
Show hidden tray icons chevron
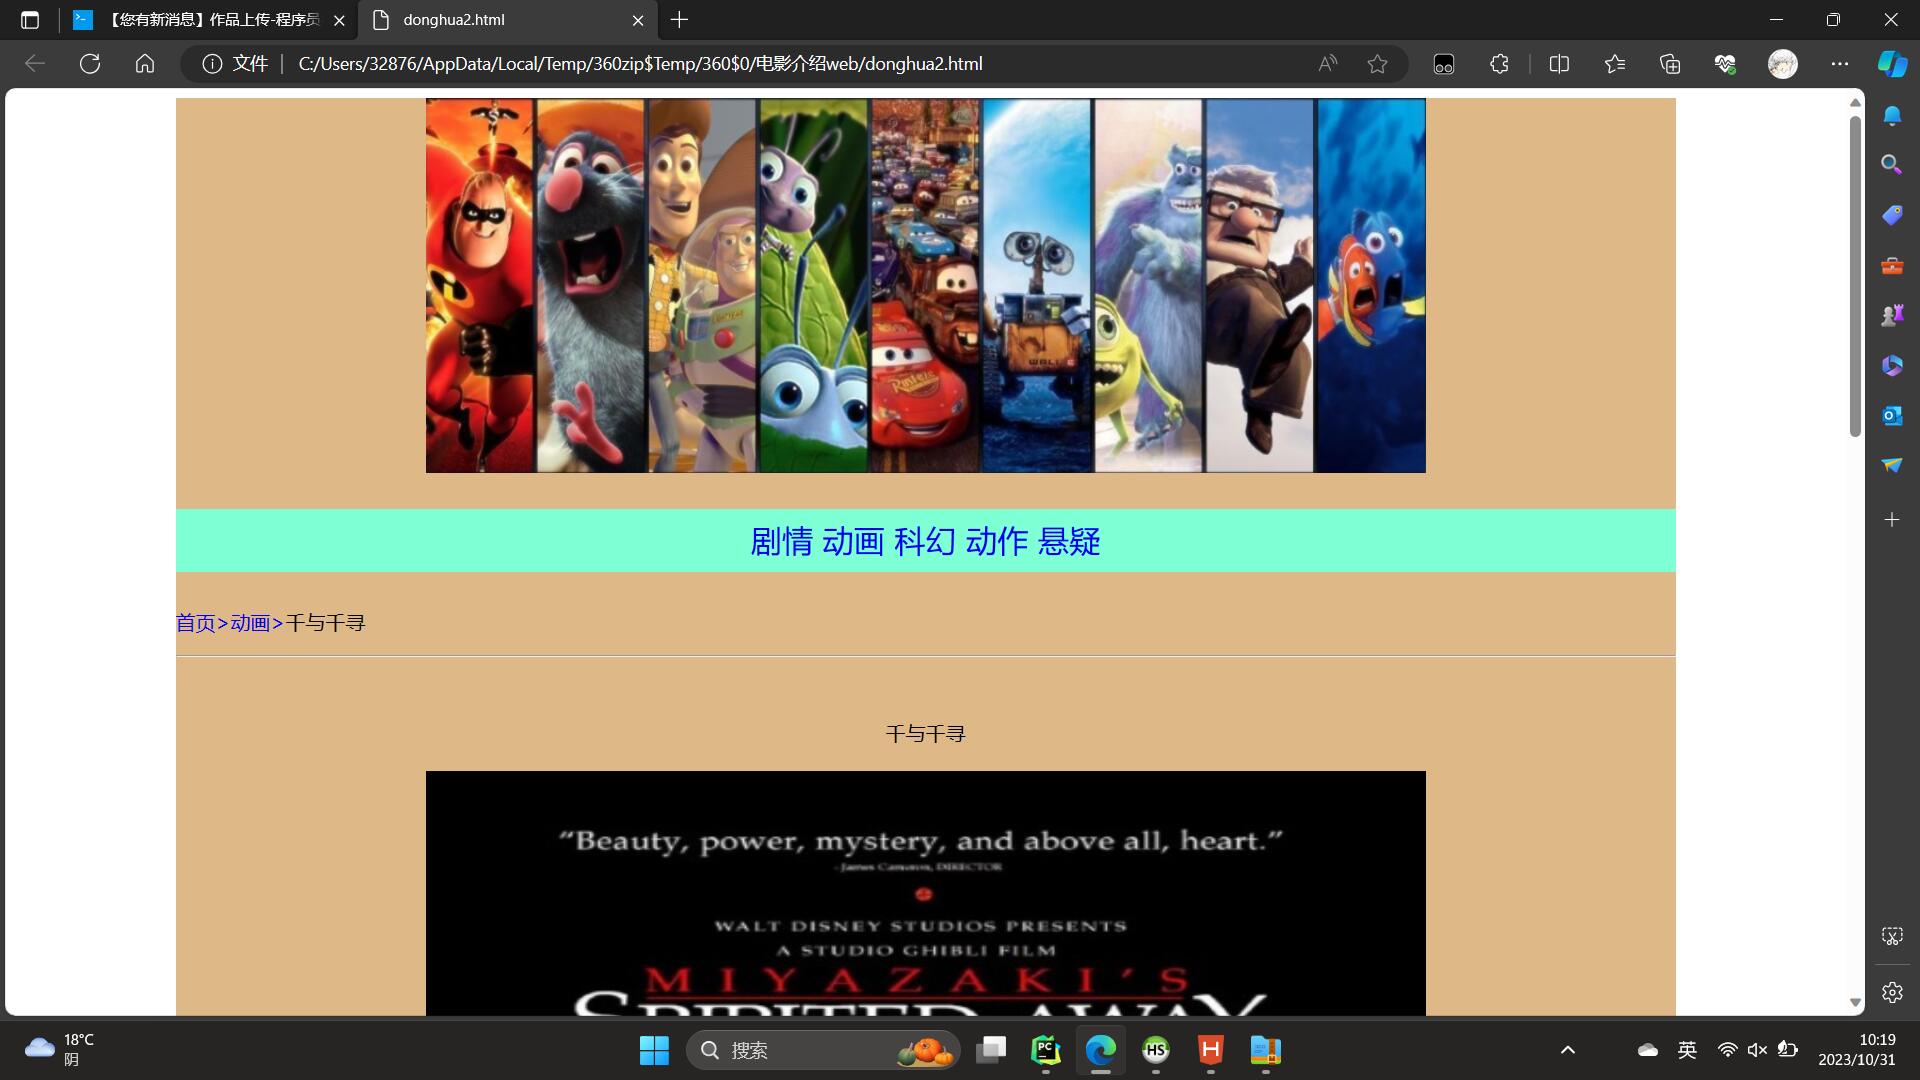coord(1568,1050)
